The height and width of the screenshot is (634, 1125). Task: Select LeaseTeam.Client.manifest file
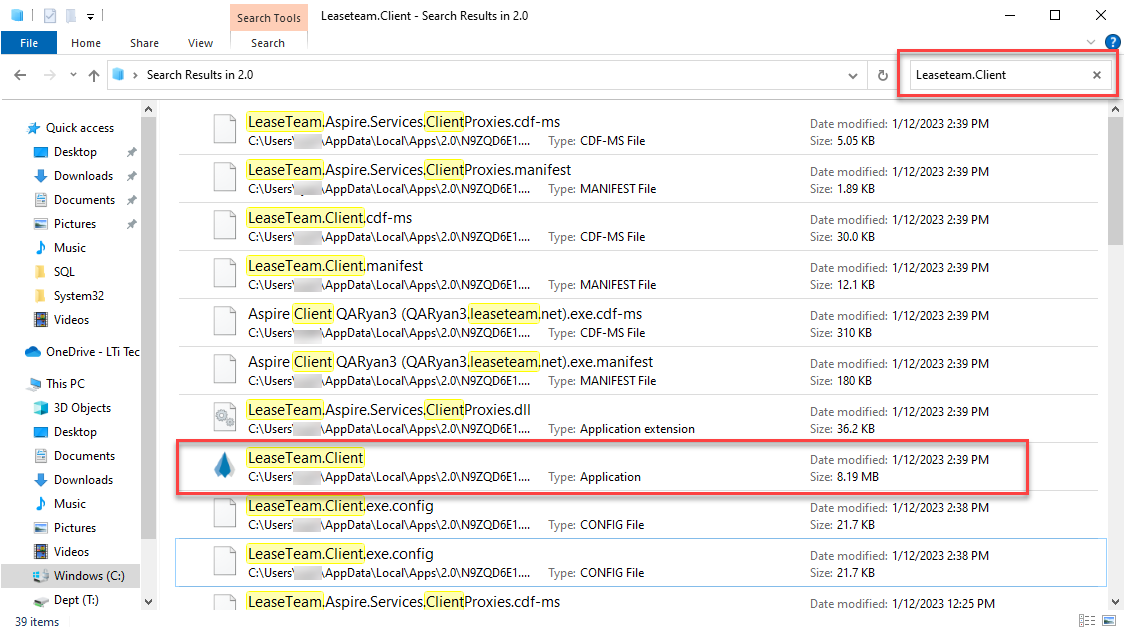pos(638,275)
